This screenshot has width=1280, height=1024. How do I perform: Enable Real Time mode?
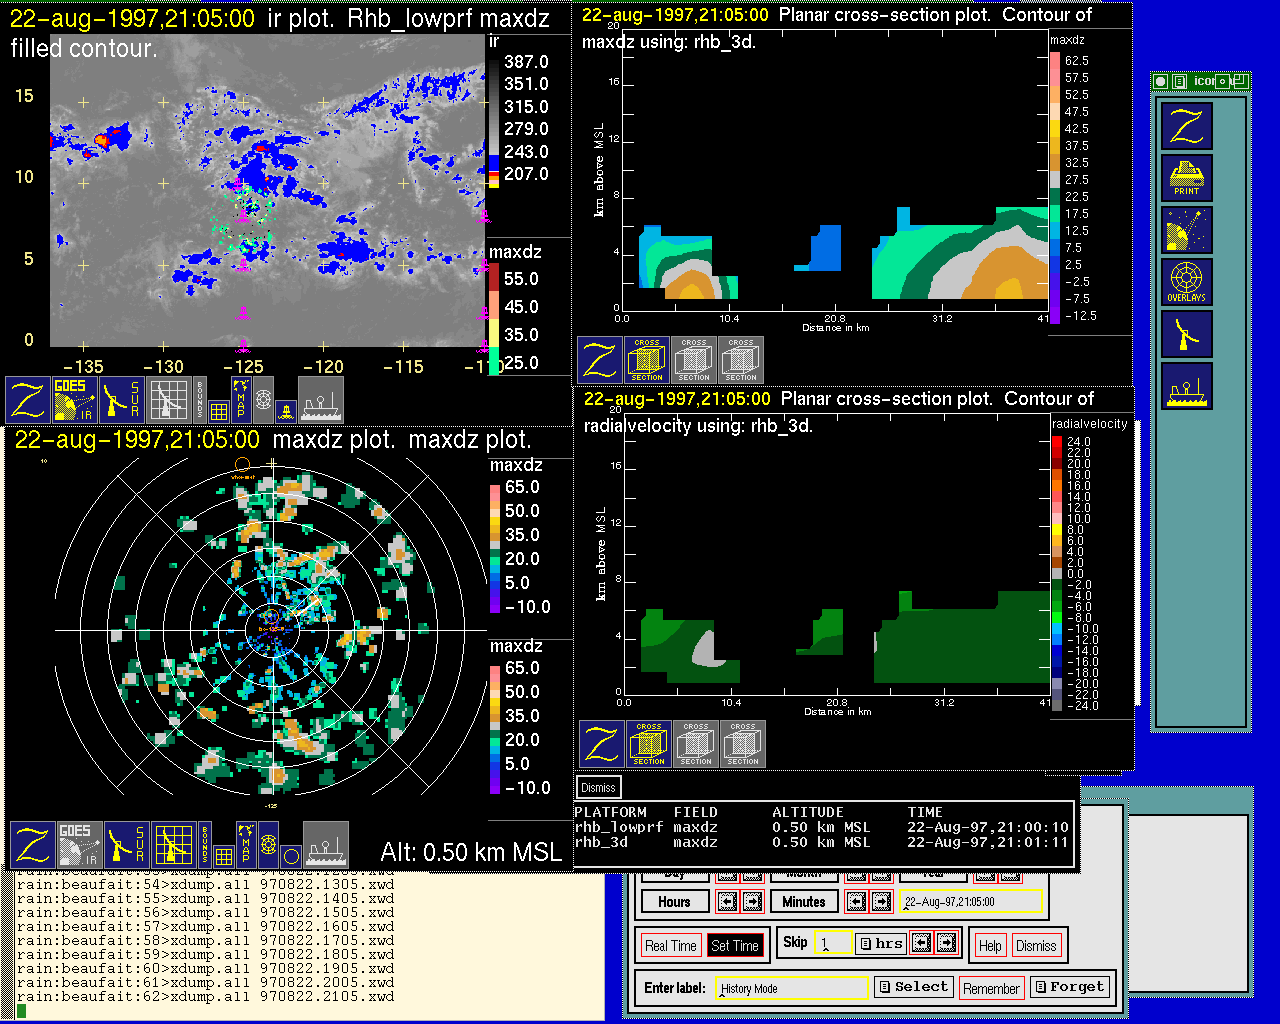pyautogui.click(x=670, y=946)
